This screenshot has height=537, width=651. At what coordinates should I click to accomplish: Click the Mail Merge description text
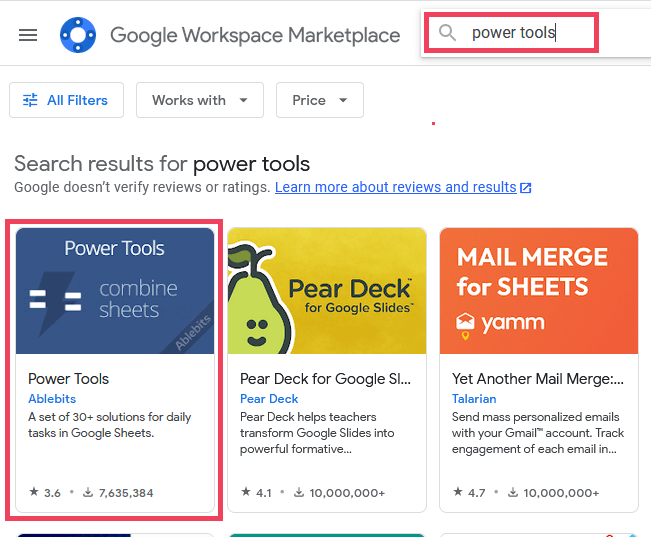pyautogui.click(x=538, y=433)
